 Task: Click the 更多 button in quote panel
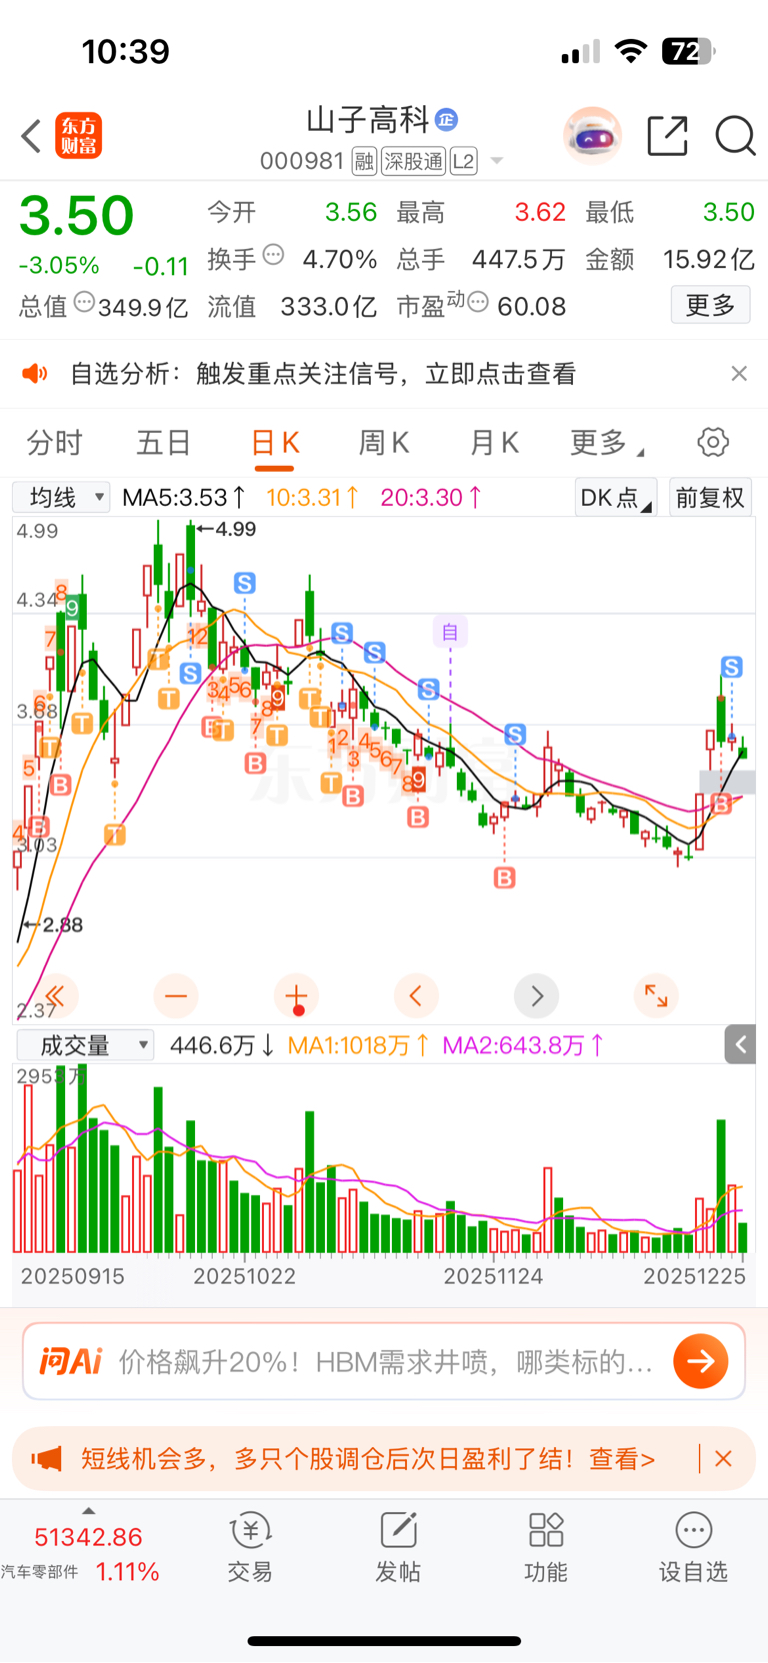click(x=710, y=305)
